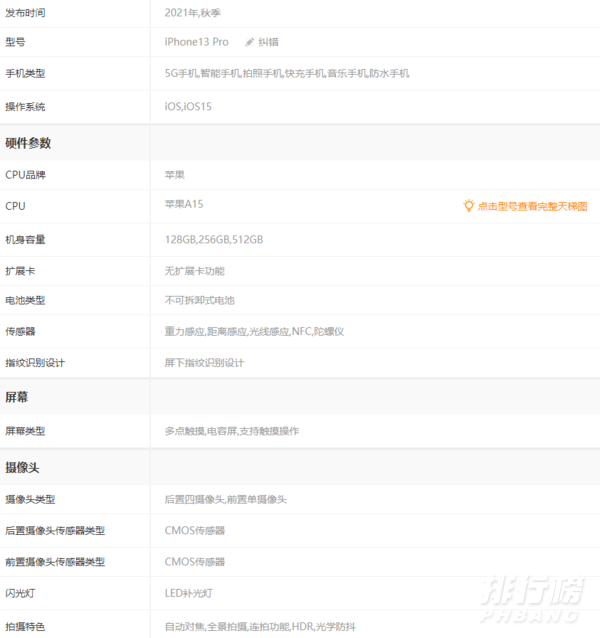600x638 pixels.
Task: Click the 摄像头类型 row label
Action: pyautogui.click(x=30, y=500)
